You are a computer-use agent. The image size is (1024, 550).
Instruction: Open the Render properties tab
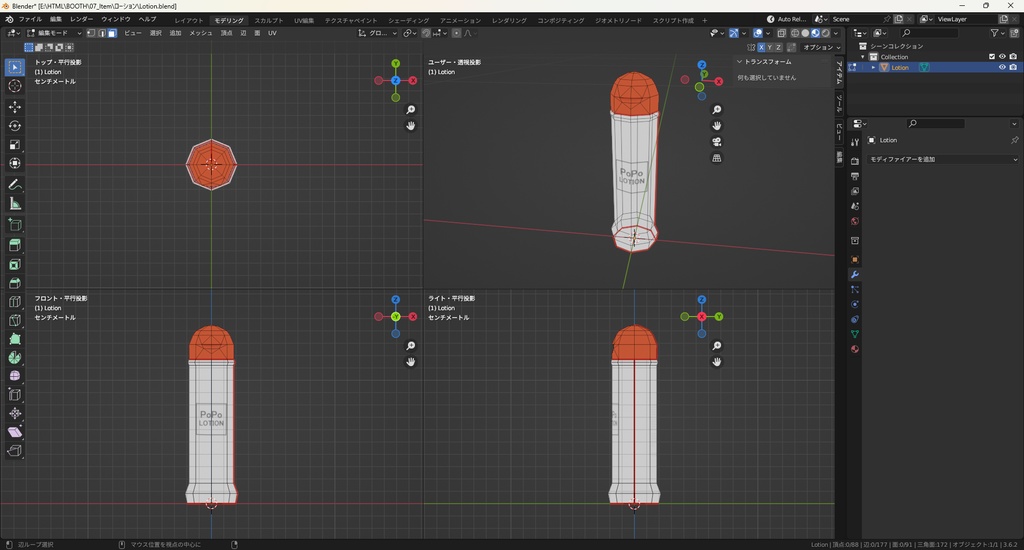(854, 161)
